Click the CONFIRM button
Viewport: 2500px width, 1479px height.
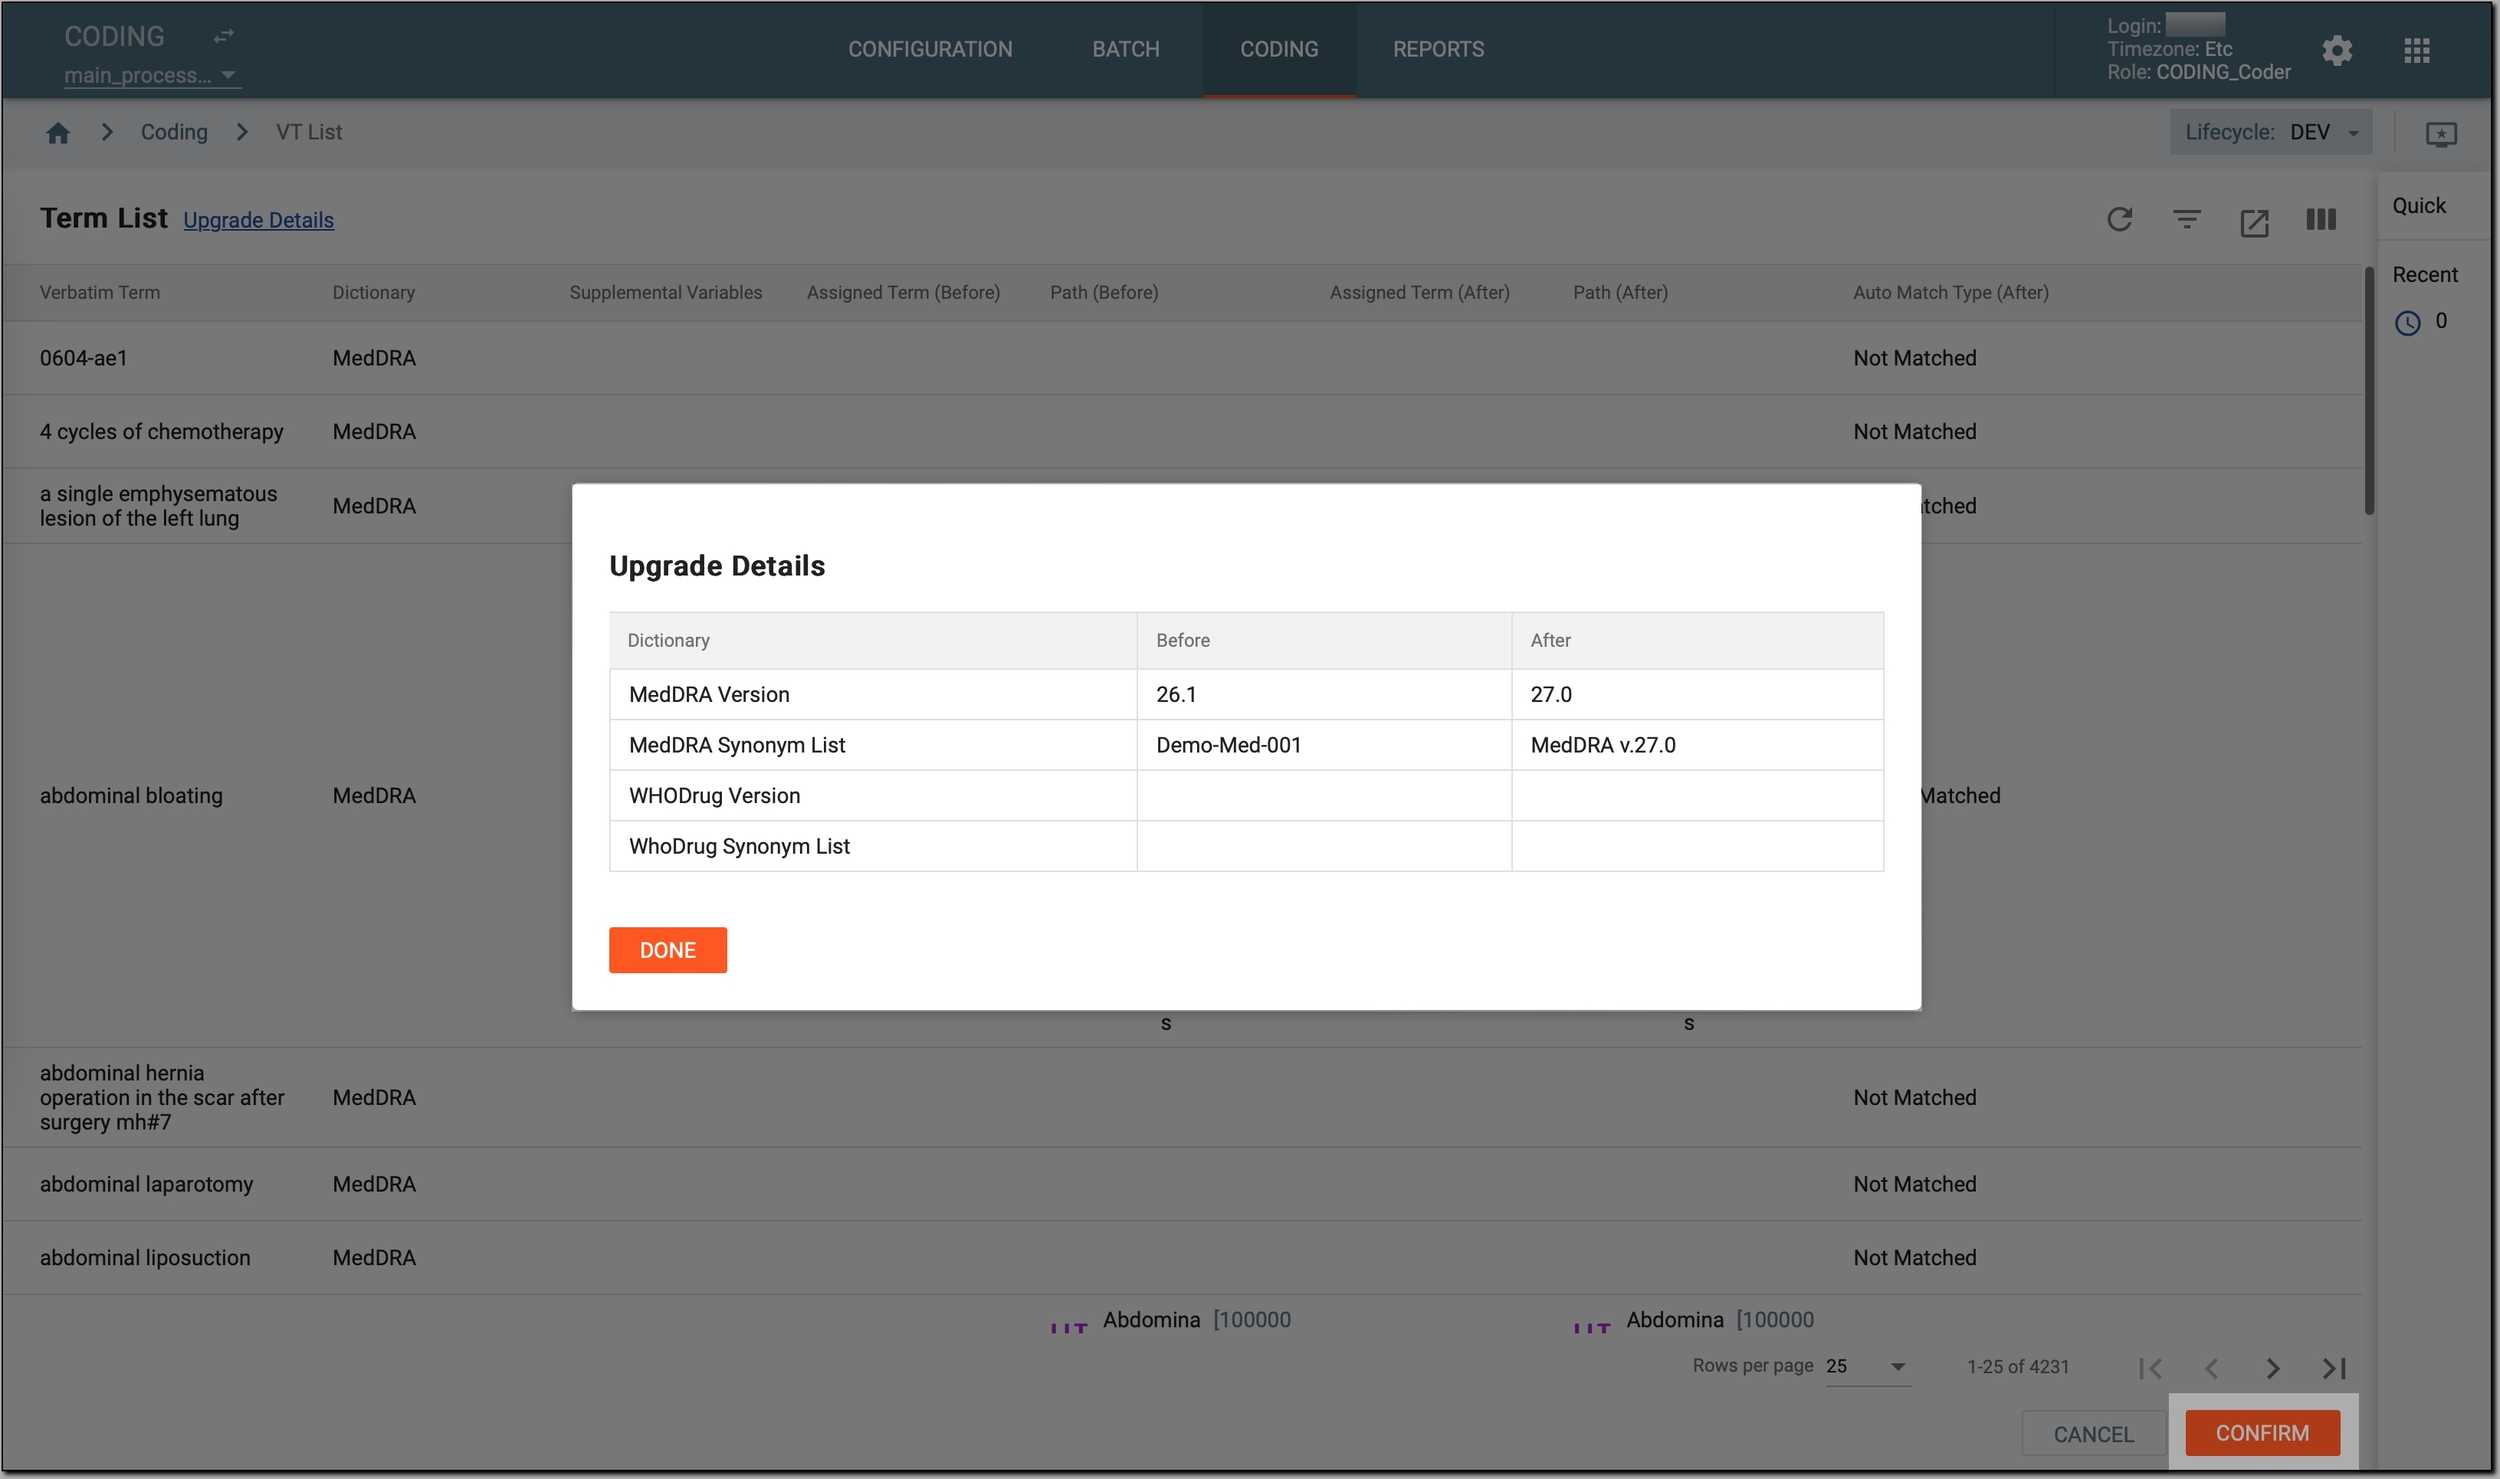2261,1432
